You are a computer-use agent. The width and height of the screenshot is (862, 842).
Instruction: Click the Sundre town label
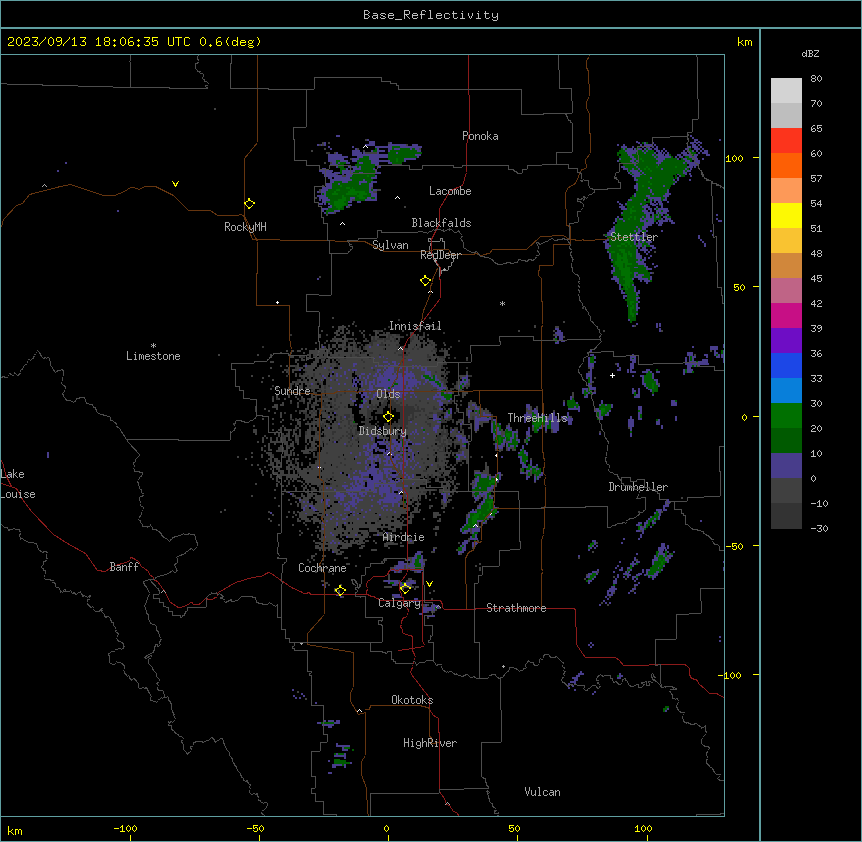(x=292, y=391)
